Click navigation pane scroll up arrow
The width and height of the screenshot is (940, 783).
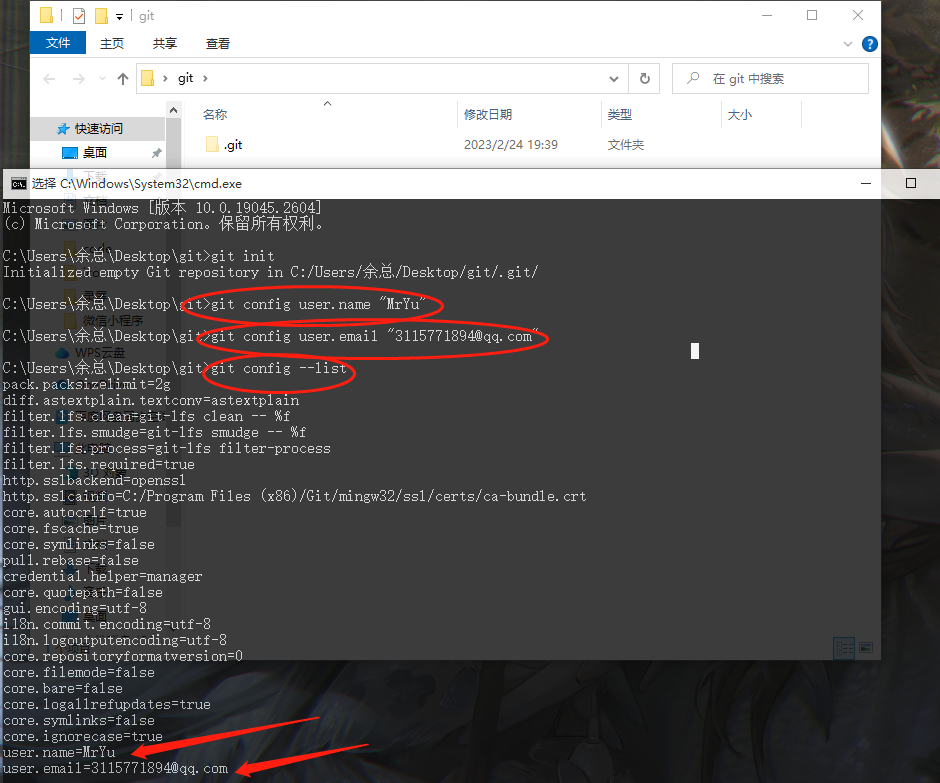pos(173,110)
